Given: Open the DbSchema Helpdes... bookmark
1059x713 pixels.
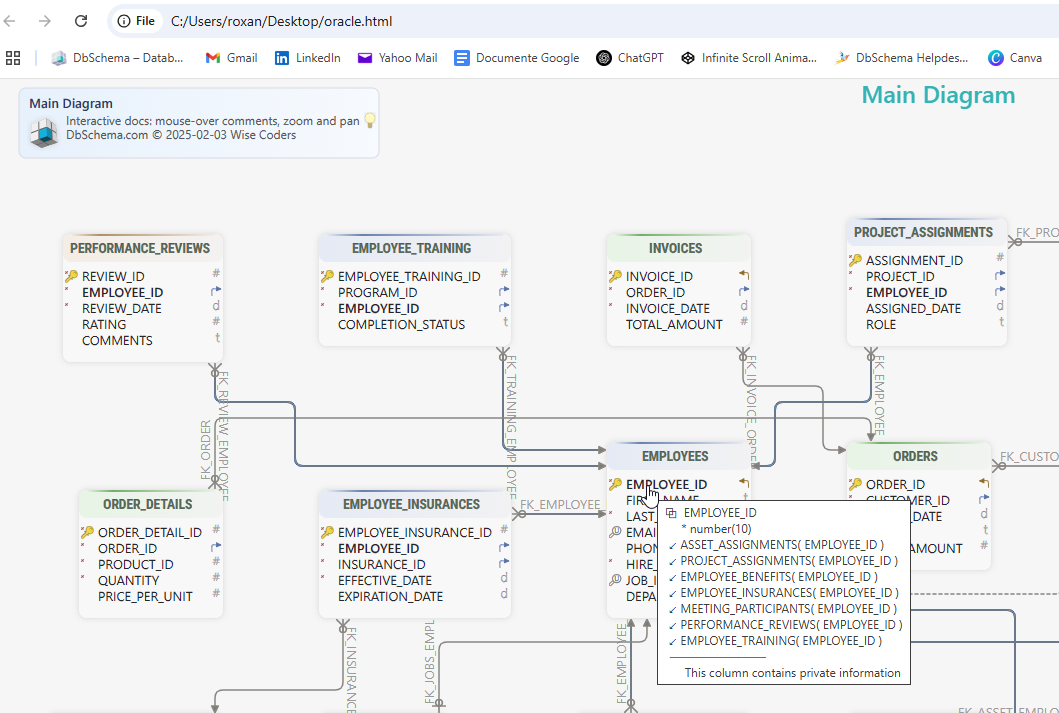Looking at the screenshot, I should [901, 58].
